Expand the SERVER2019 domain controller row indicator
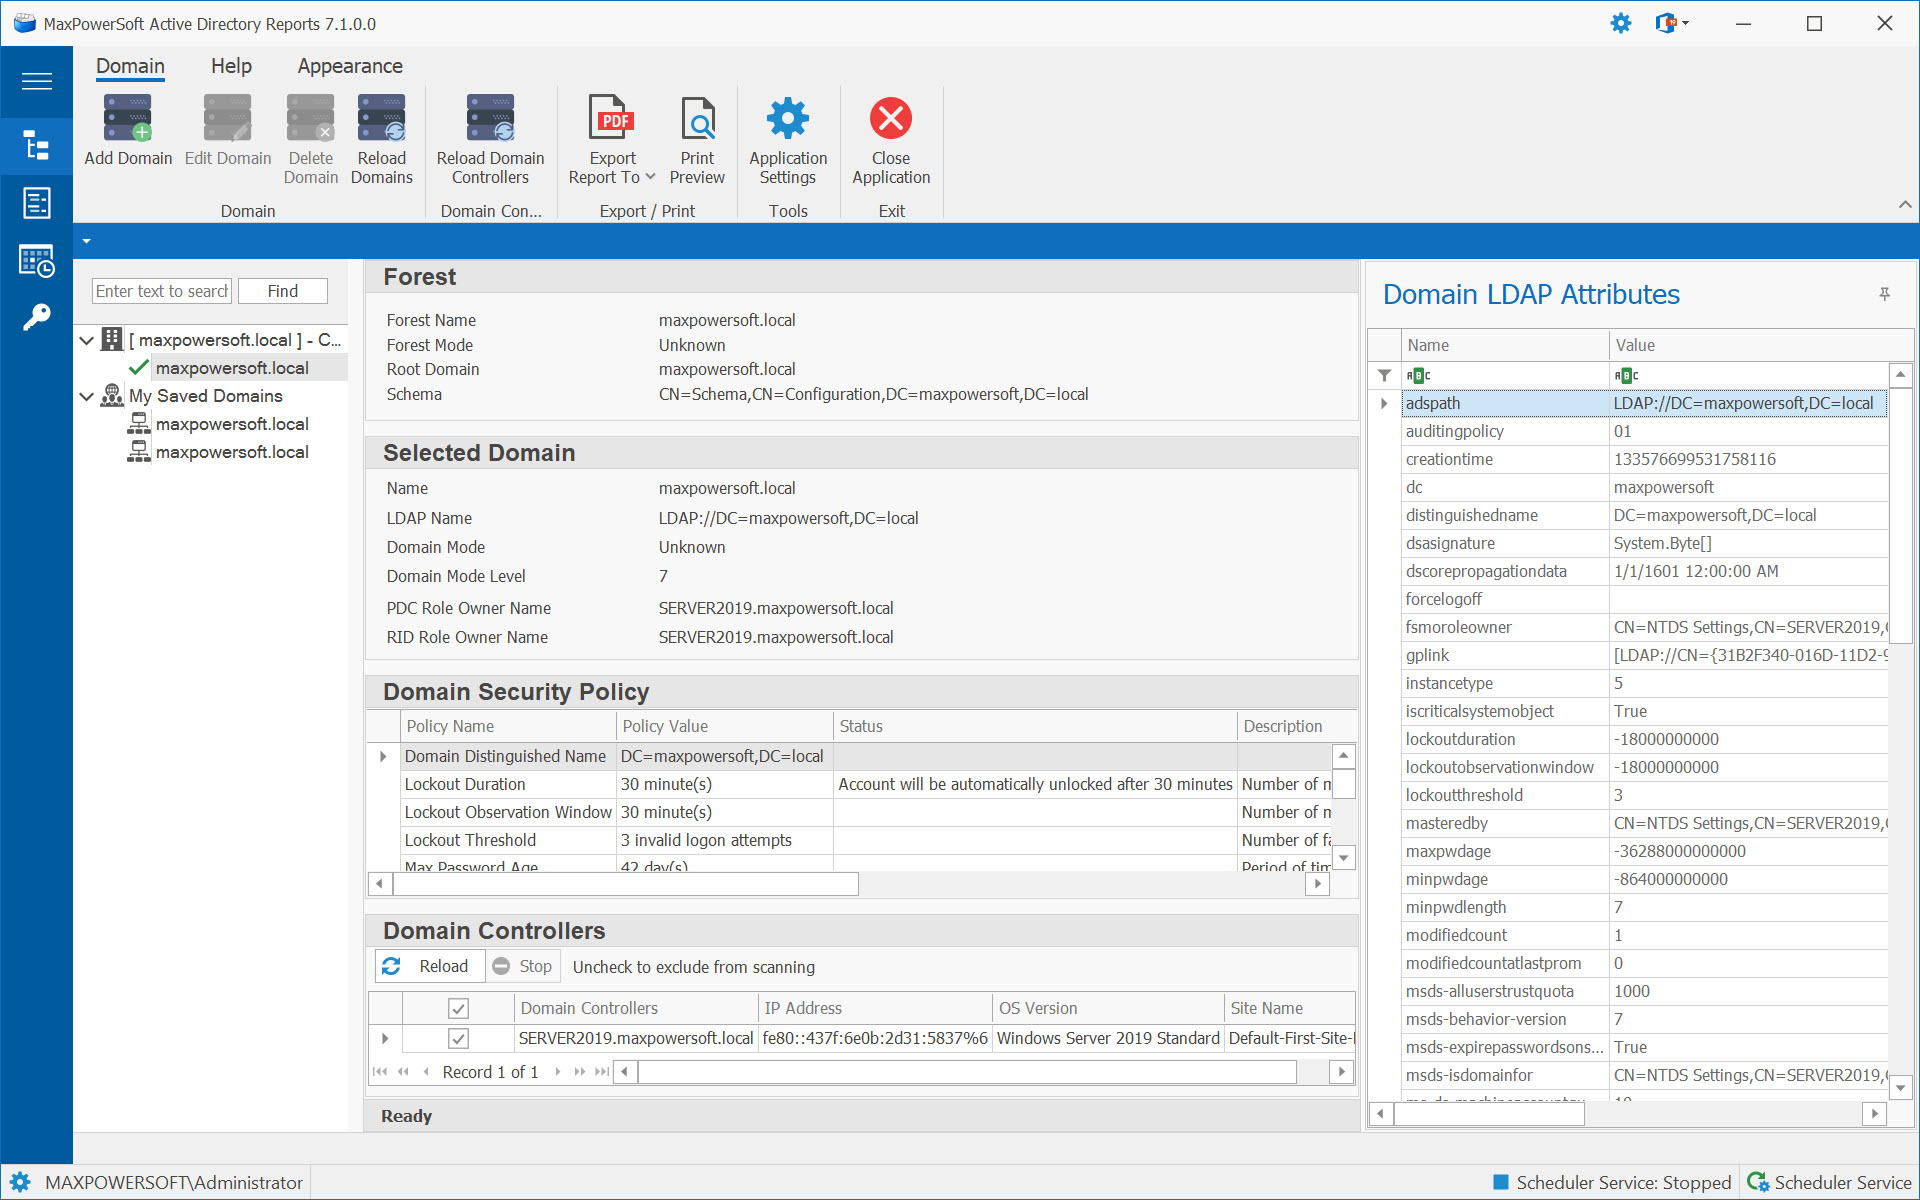Screen dimensions: 1920x1200 385,1039
